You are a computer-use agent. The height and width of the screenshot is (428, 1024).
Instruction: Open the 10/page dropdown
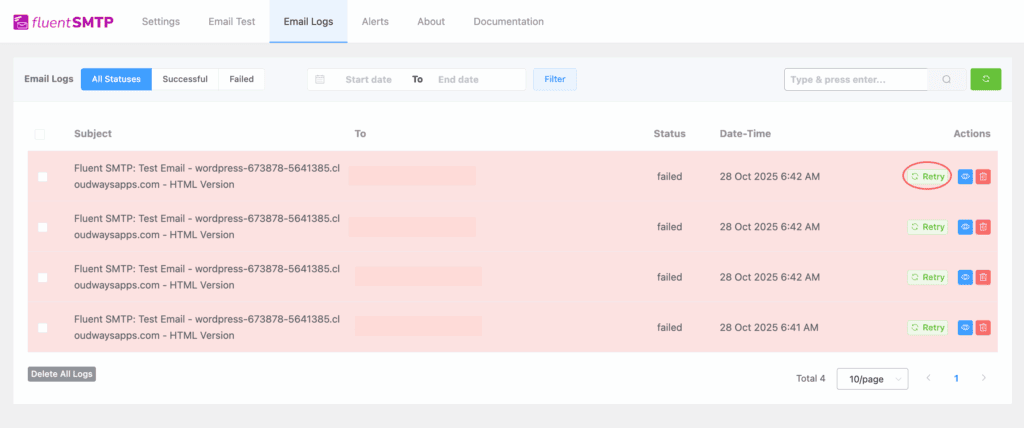point(872,379)
